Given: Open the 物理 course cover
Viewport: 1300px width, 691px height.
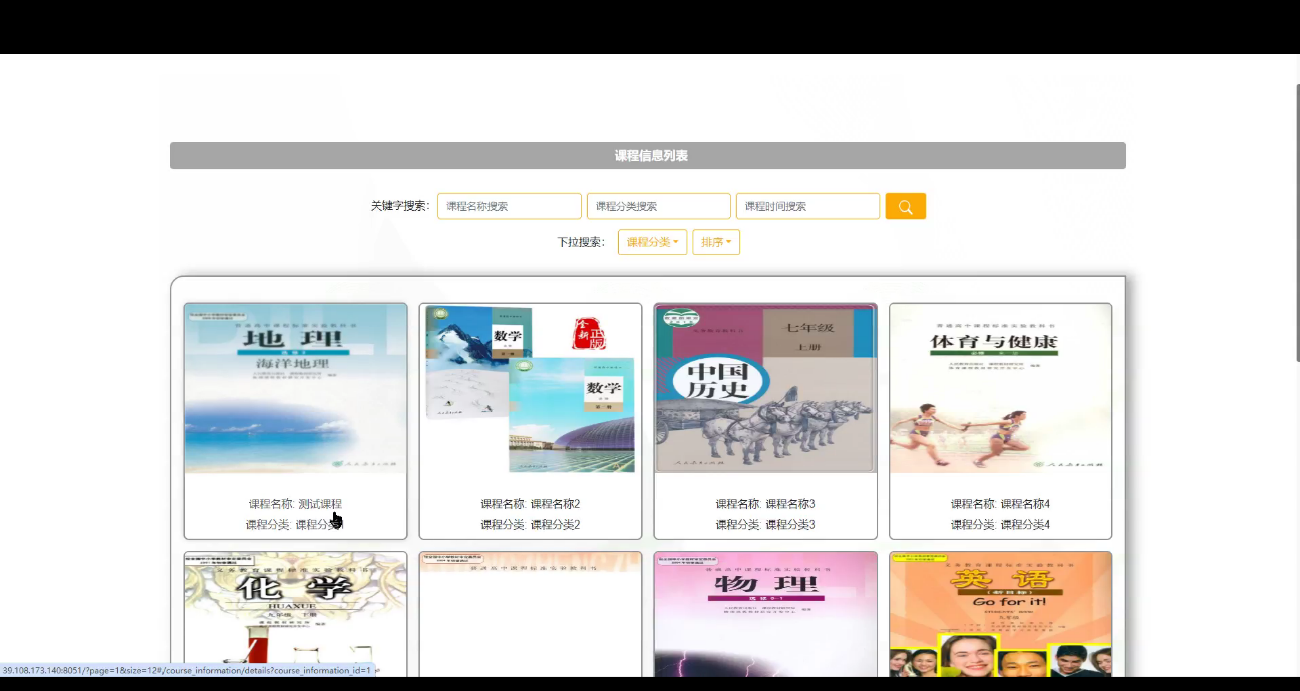Looking at the screenshot, I should tap(766, 615).
